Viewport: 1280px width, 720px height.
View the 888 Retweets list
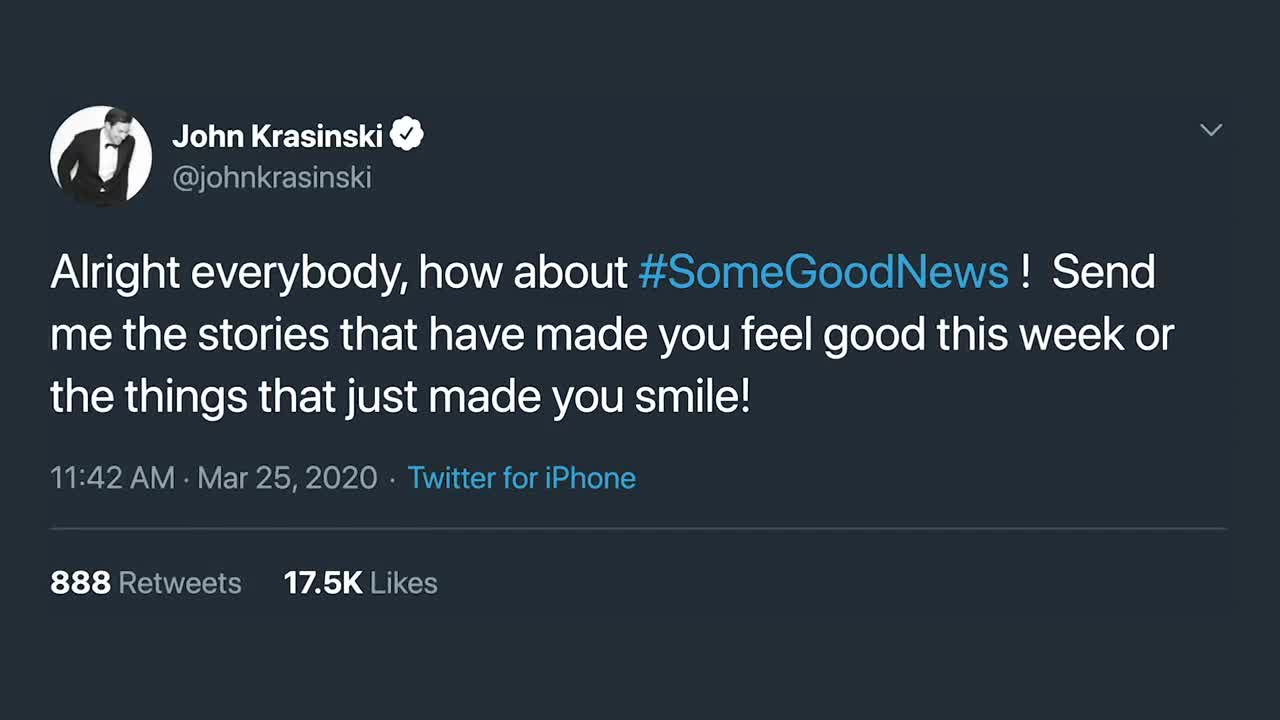(145, 583)
